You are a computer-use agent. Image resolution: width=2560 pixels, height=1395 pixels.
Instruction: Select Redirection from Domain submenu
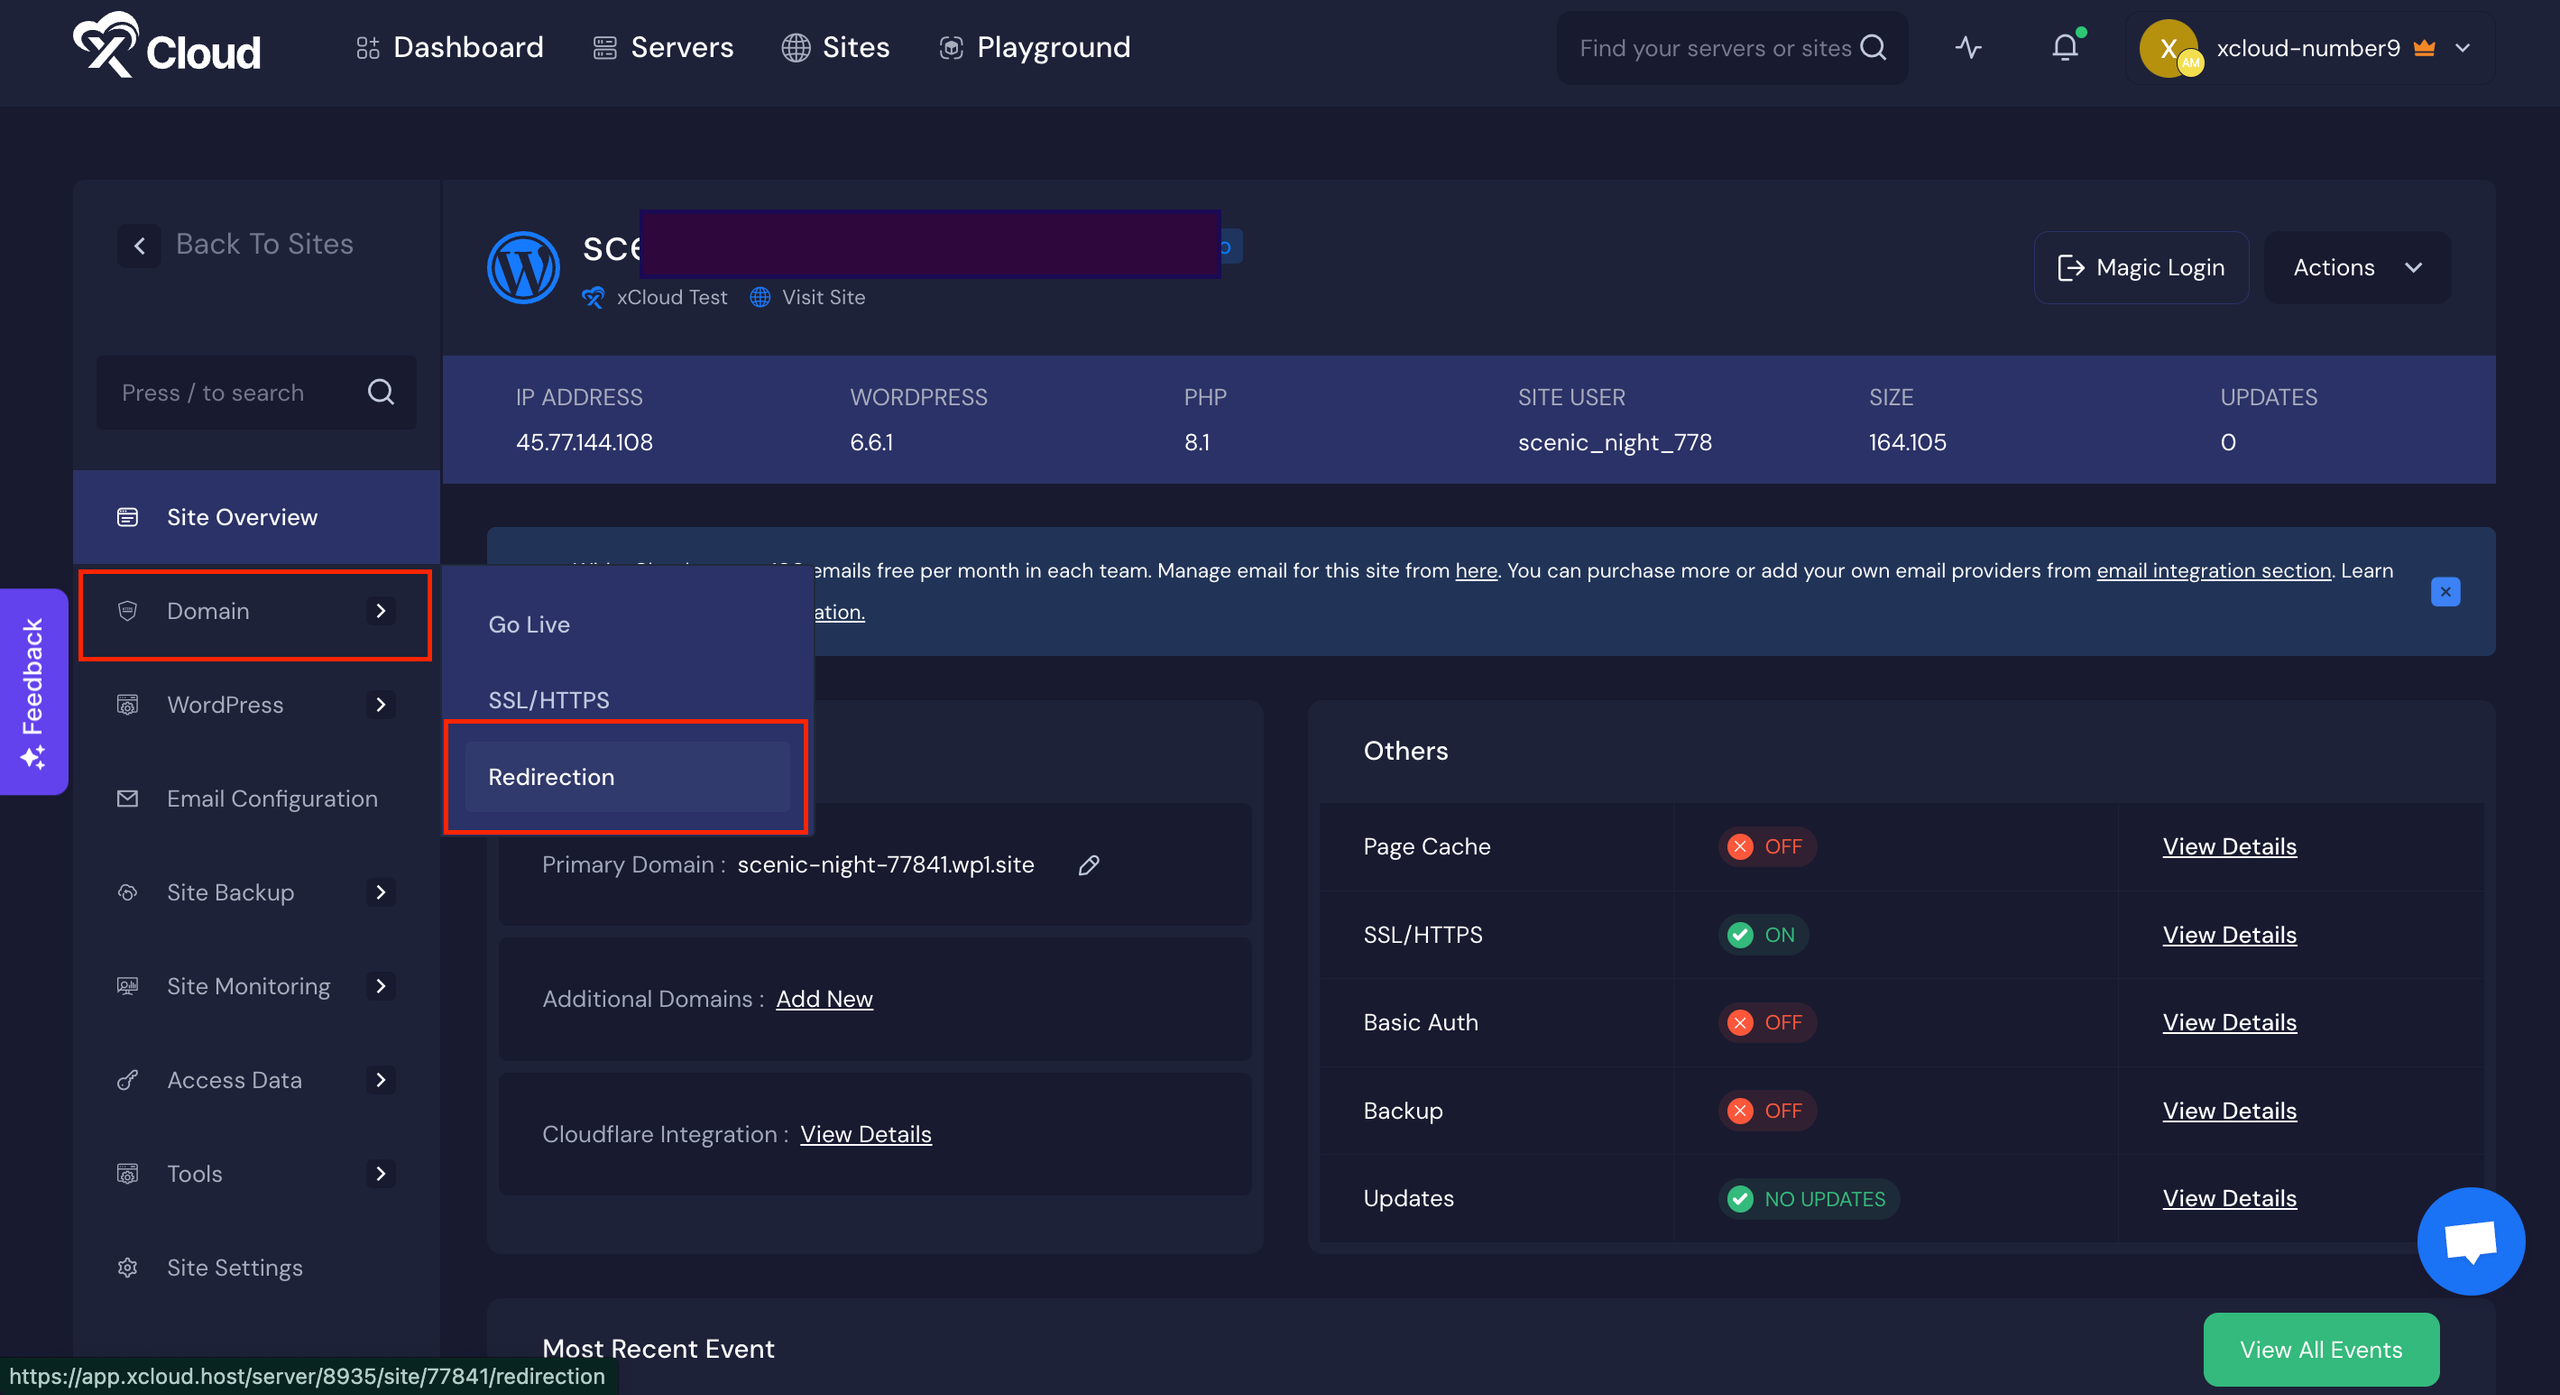coord(627,777)
